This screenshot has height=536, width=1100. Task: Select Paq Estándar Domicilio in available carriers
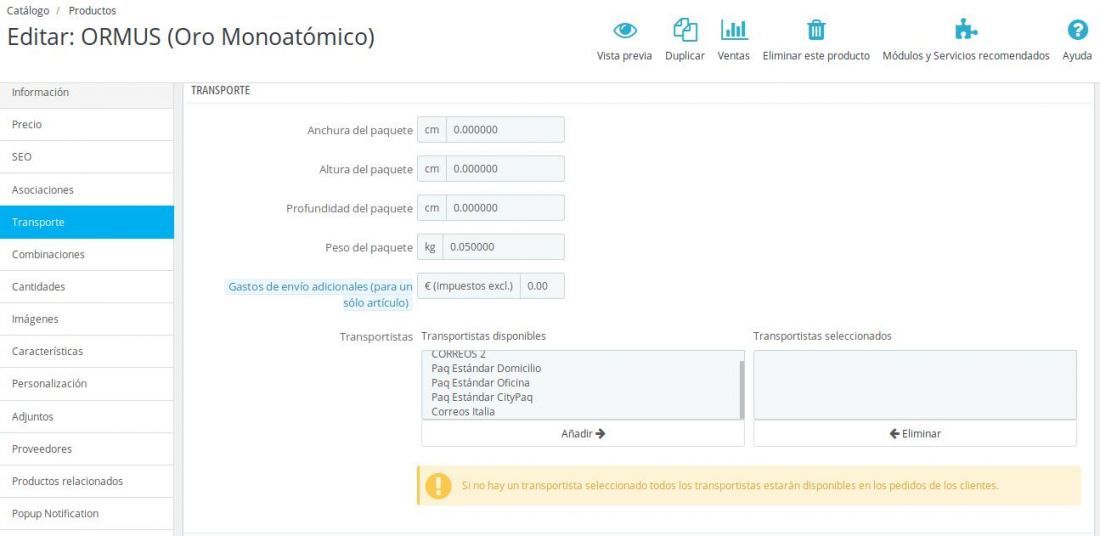coord(486,368)
